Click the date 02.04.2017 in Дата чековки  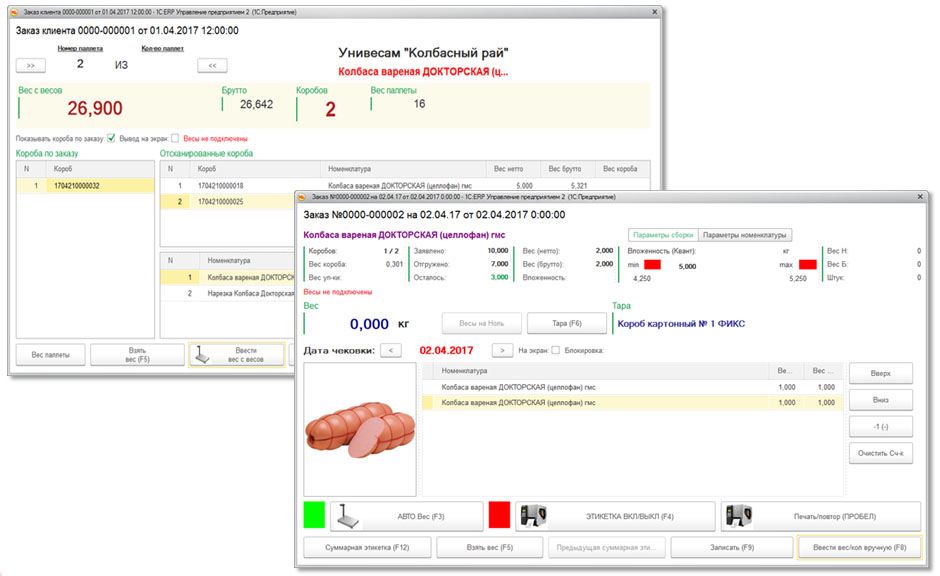click(x=447, y=350)
